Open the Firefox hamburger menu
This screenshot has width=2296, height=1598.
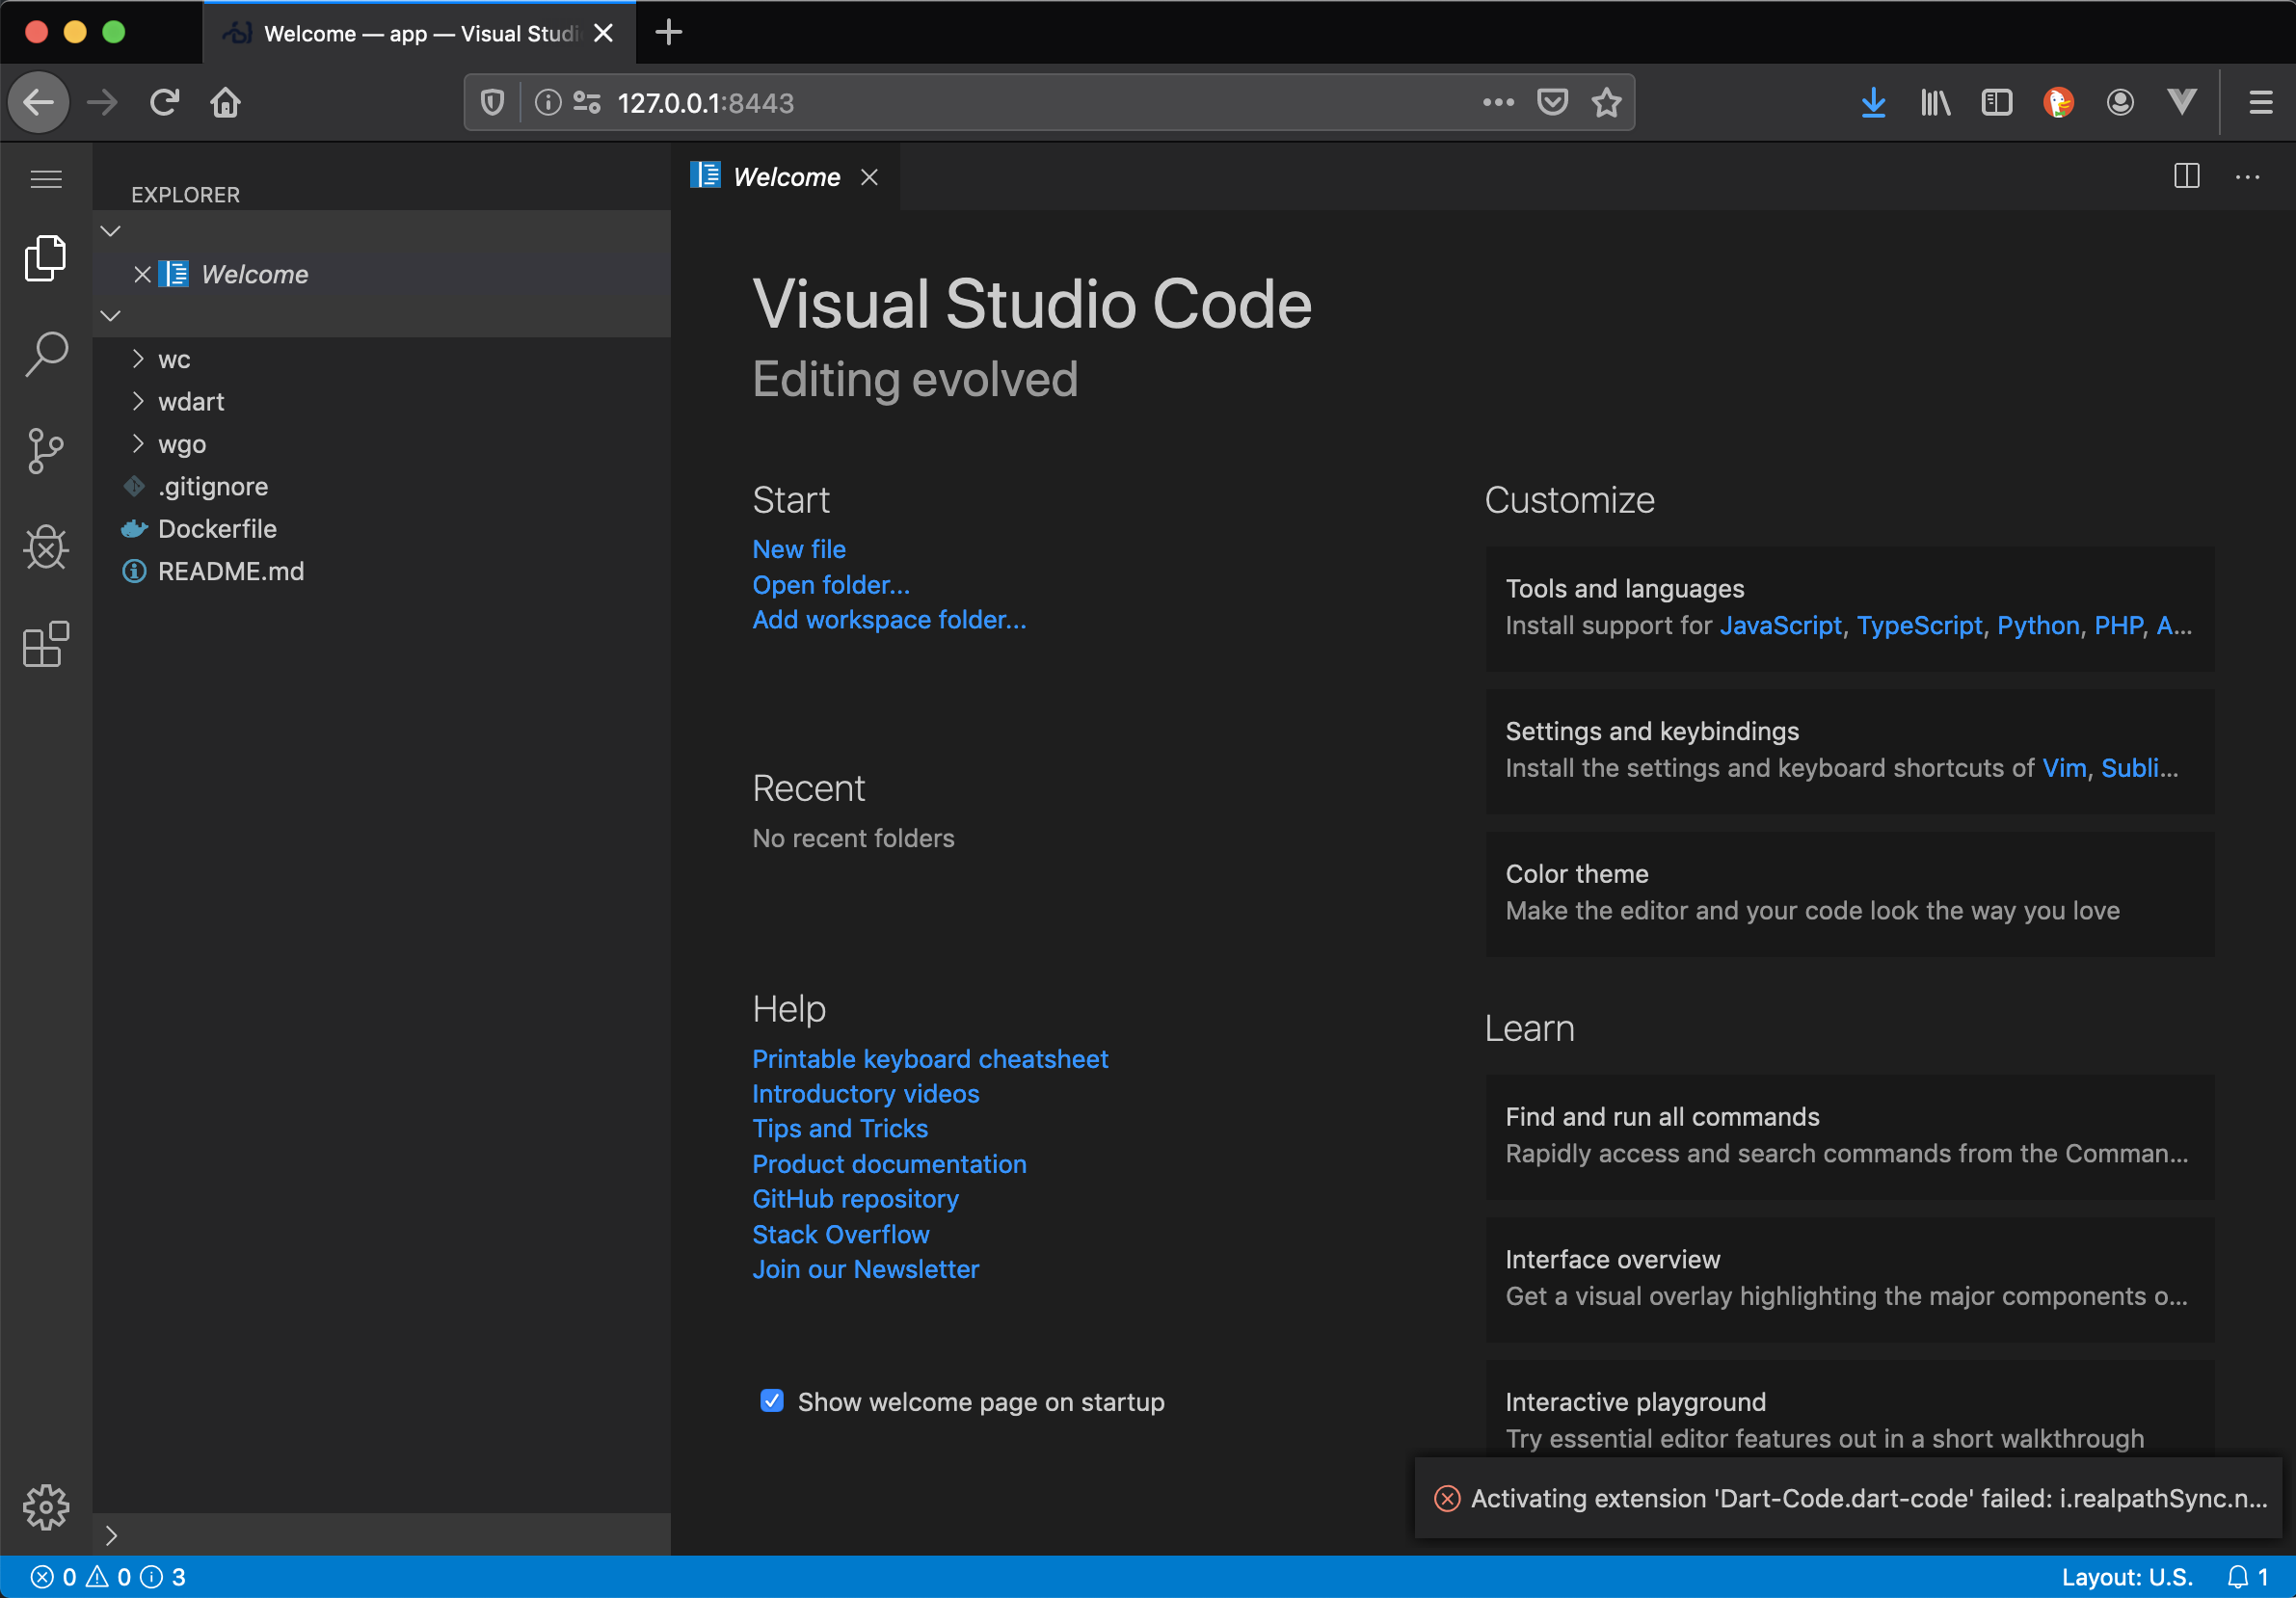(2261, 102)
